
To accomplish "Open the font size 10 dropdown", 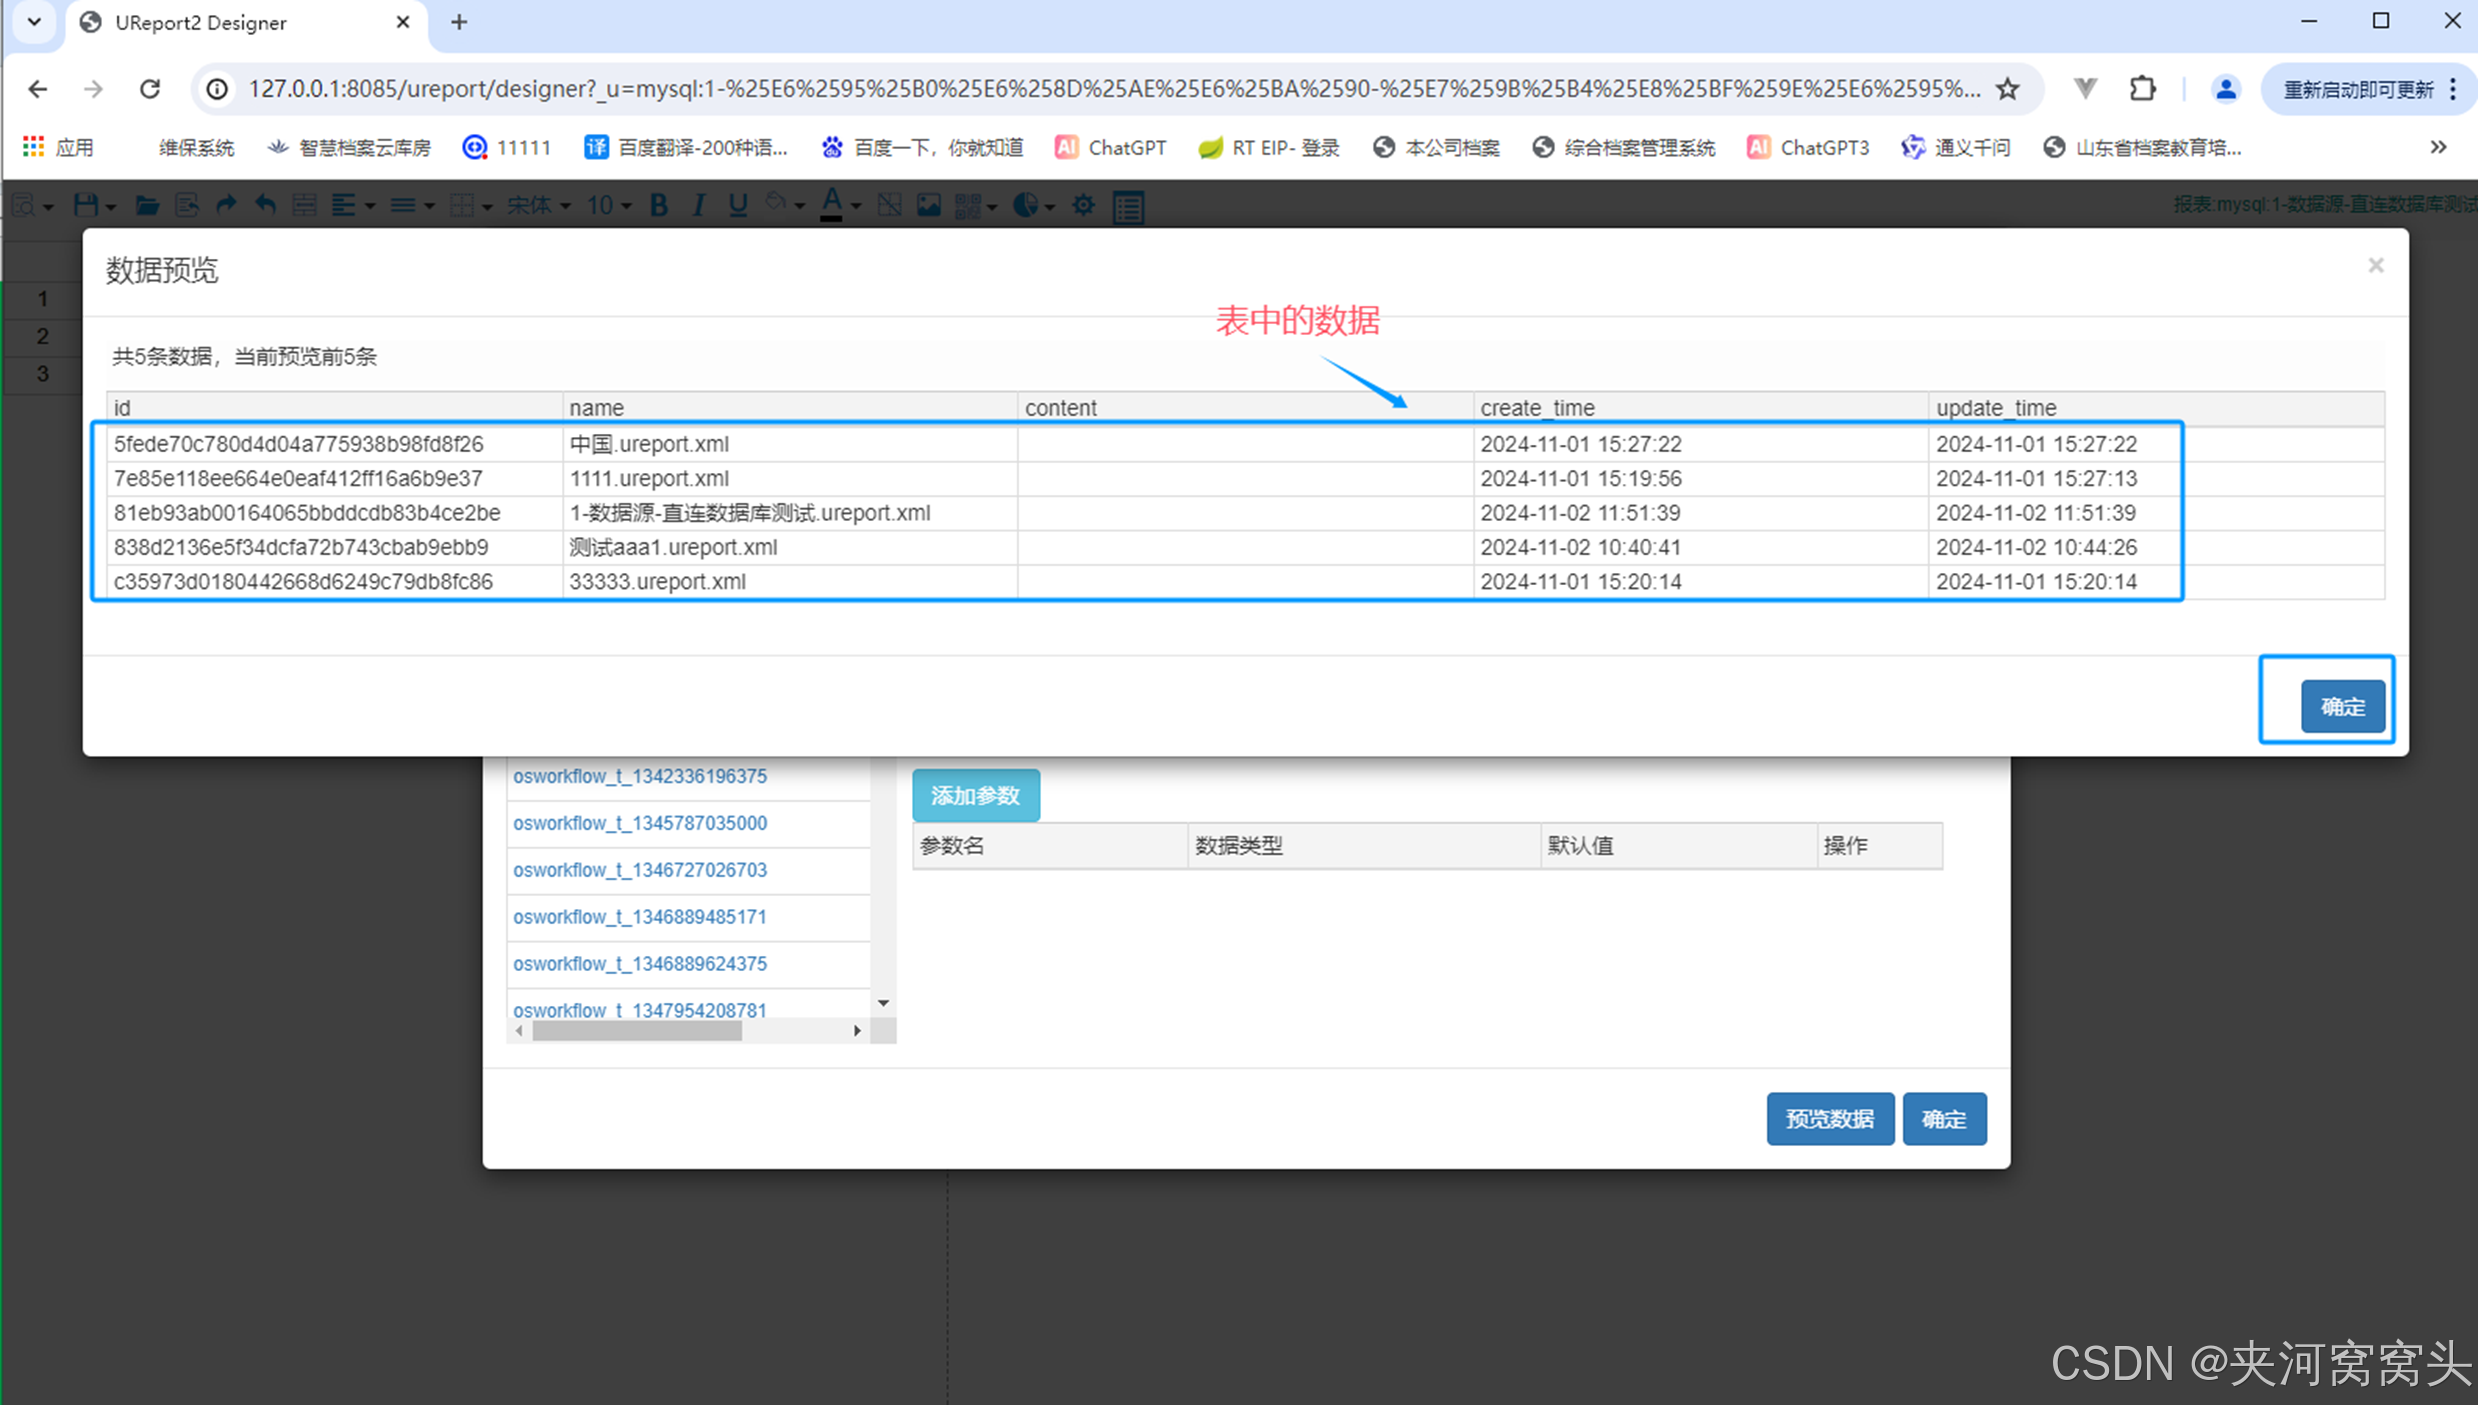I will pyautogui.click(x=608, y=205).
